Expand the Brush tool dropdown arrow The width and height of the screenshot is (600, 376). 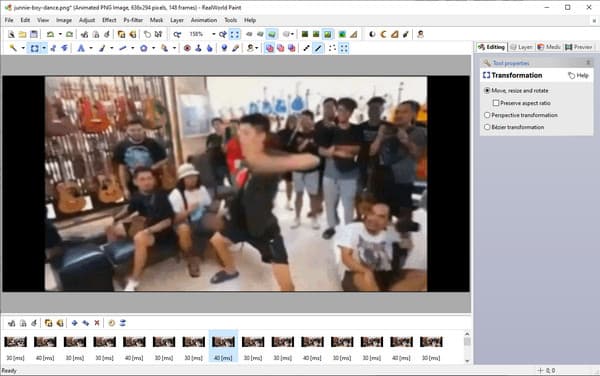tap(112, 48)
